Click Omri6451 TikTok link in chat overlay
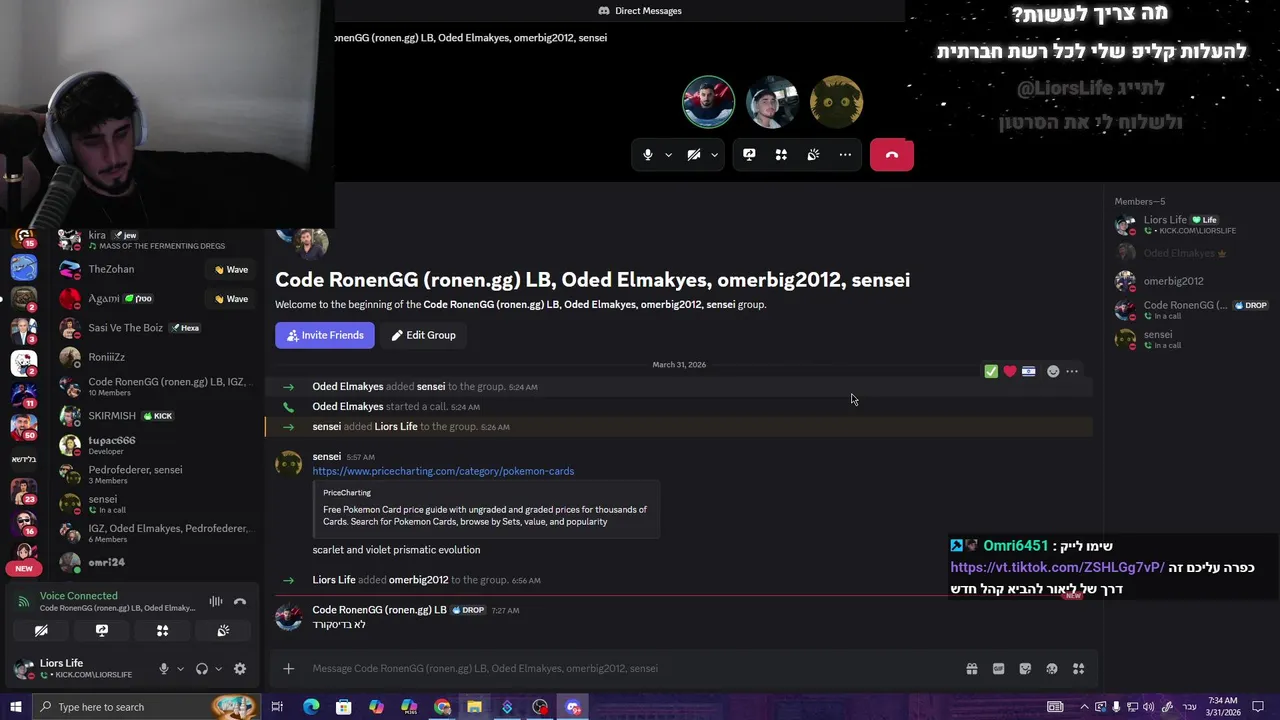The image size is (1280, 720). 1057,567
